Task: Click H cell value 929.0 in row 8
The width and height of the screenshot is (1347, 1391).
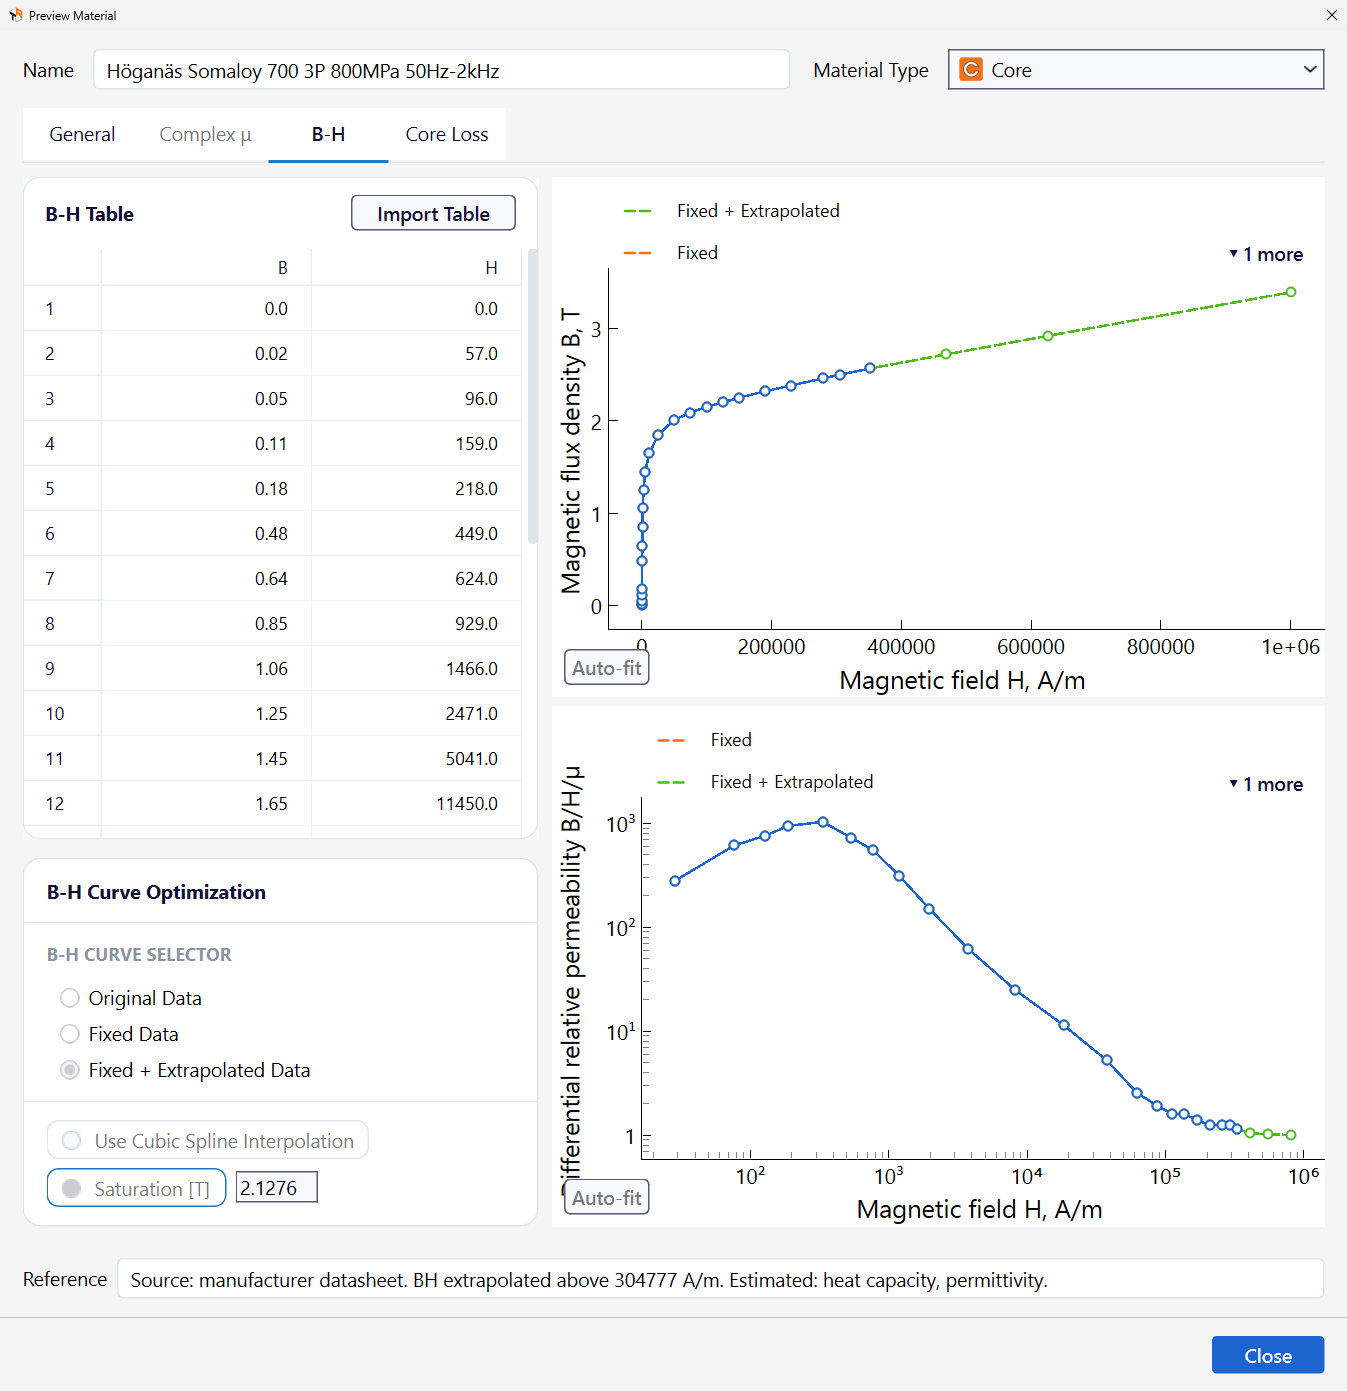Action: (416, 623)
